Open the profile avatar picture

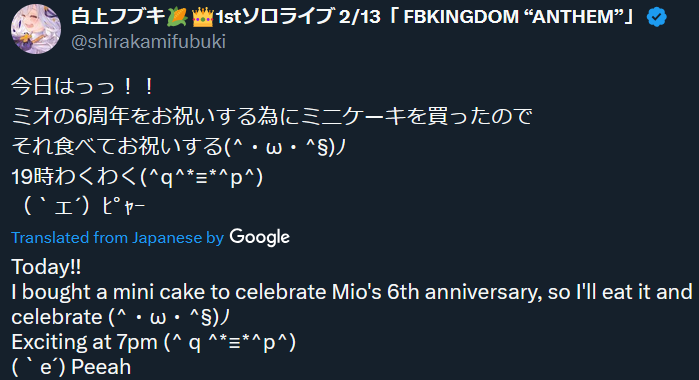36,29
